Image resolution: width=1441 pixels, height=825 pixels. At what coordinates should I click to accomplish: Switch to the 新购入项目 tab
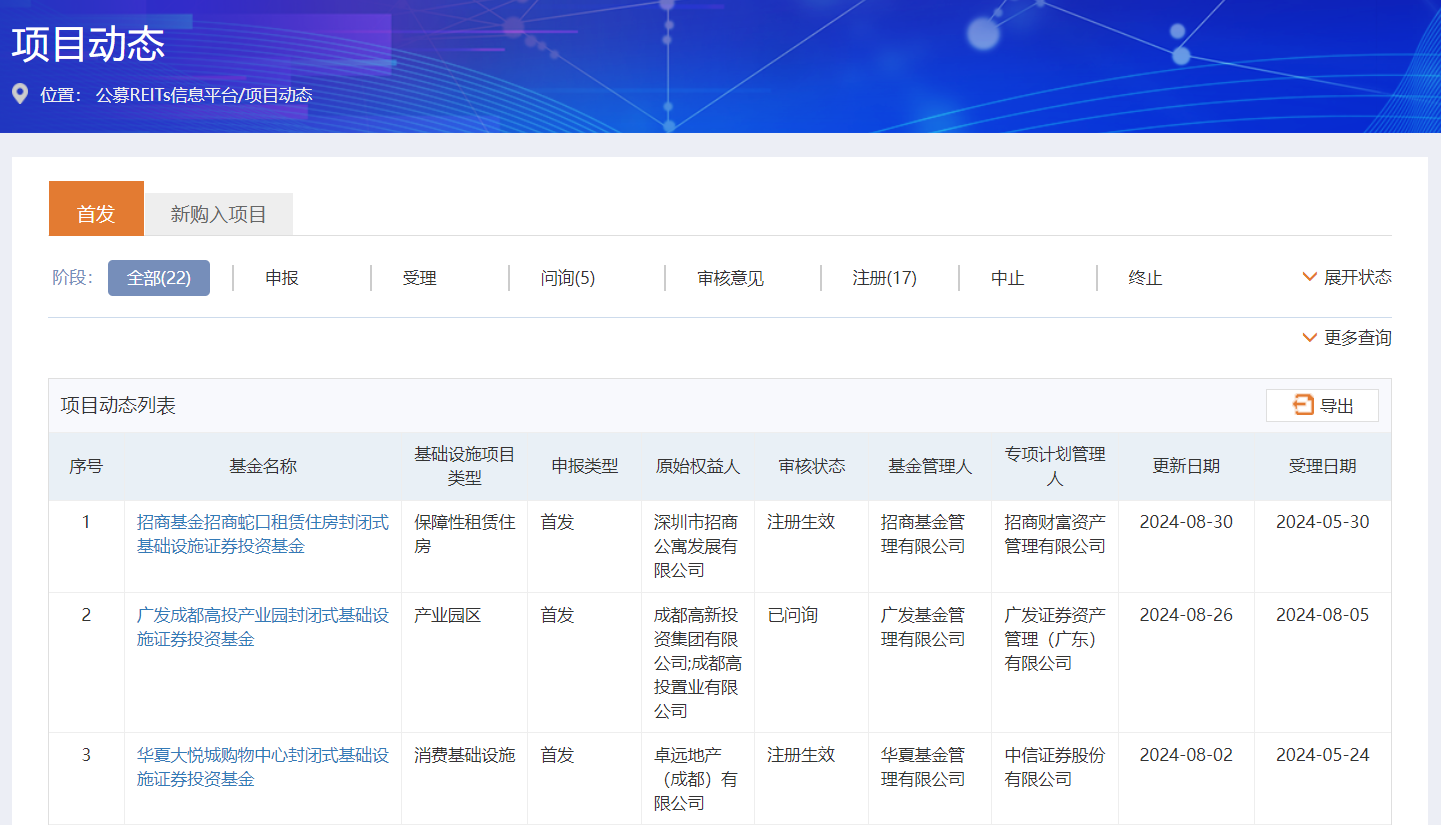[x=218, y=214]
